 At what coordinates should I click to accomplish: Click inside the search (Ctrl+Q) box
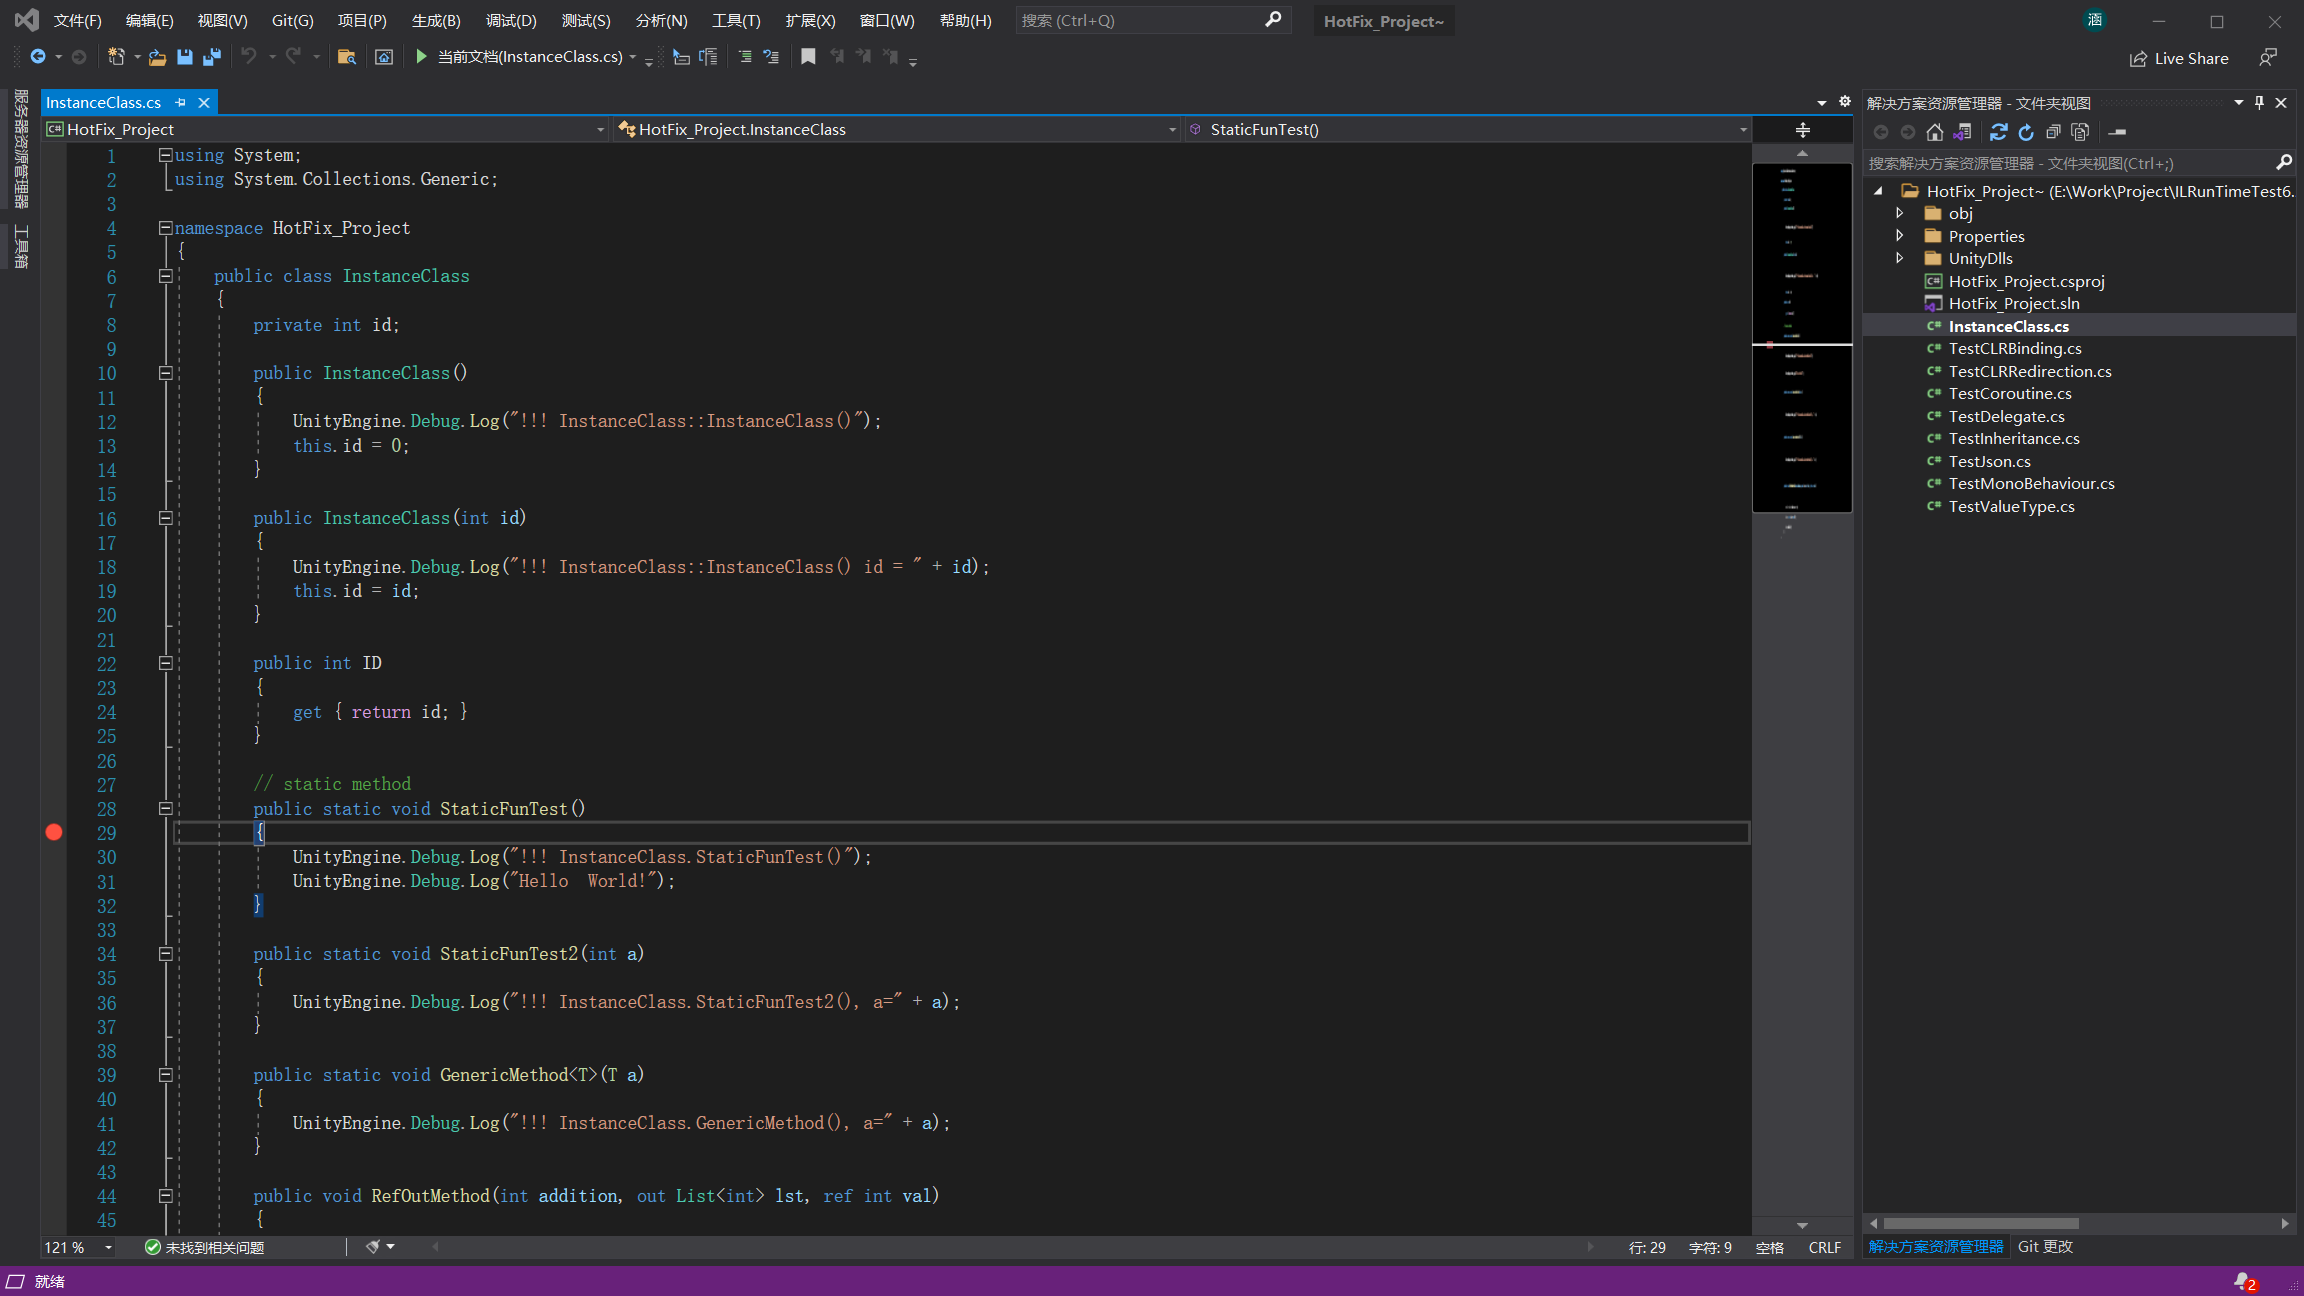click(x=1150, y=20)
